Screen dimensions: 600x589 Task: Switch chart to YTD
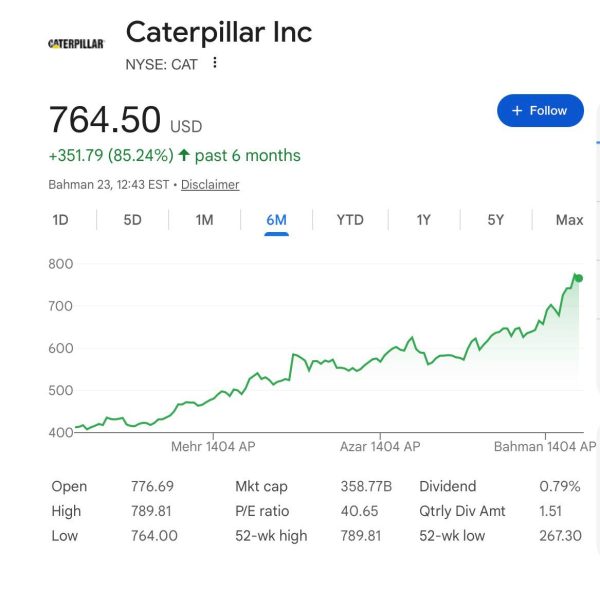tap(350, 220)
